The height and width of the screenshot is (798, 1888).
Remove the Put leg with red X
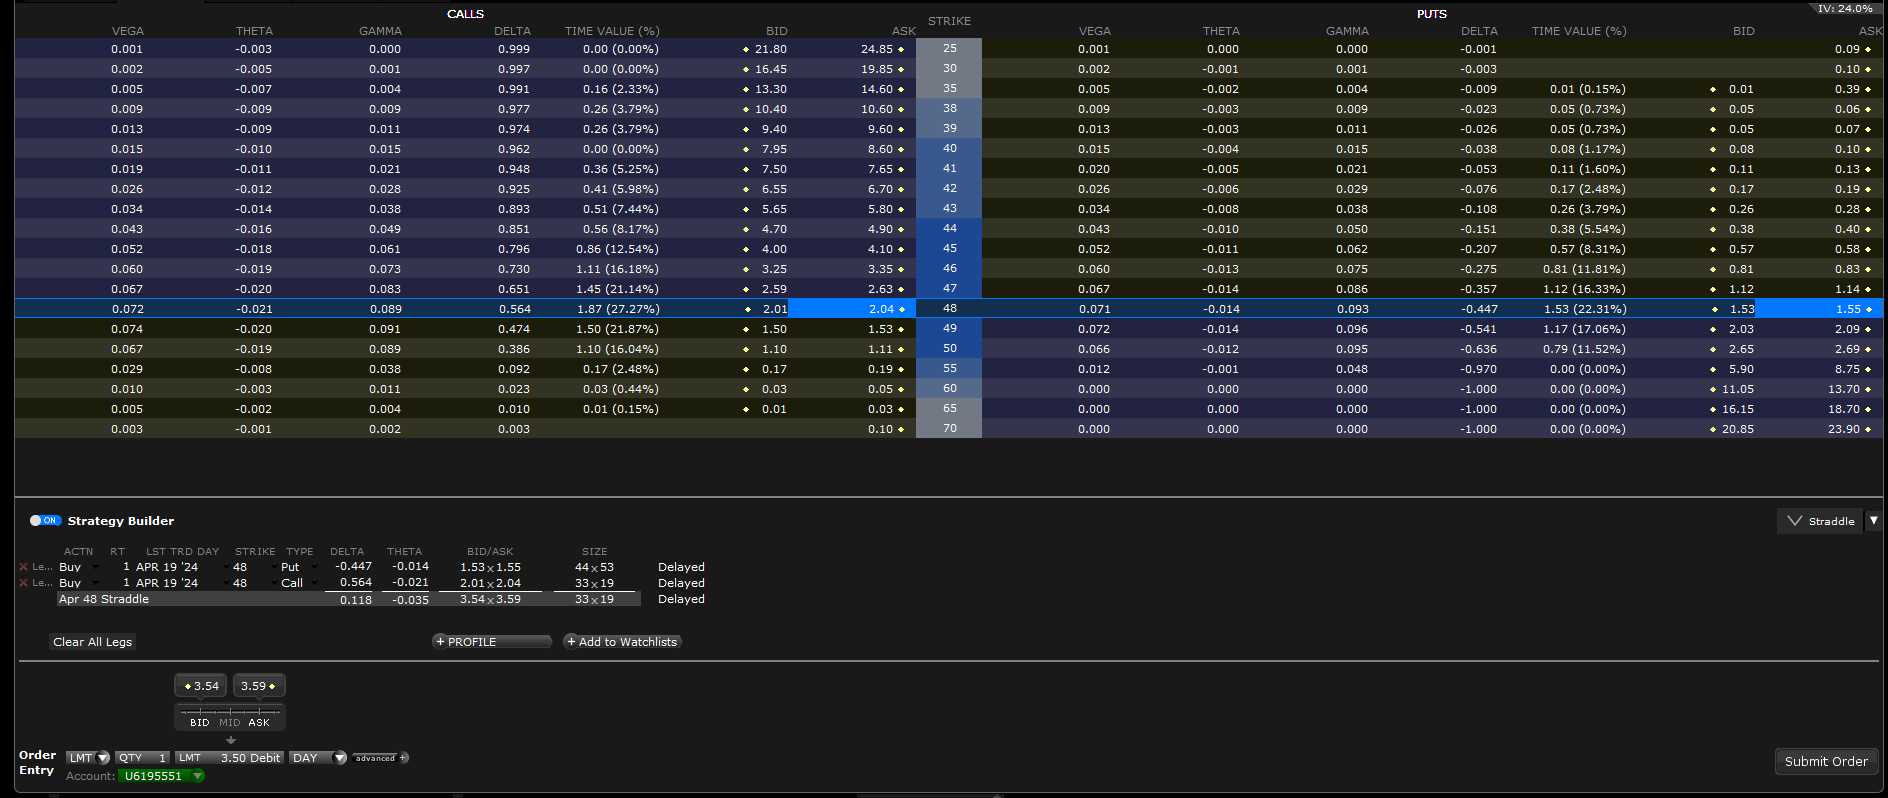(x=23, y=567)
